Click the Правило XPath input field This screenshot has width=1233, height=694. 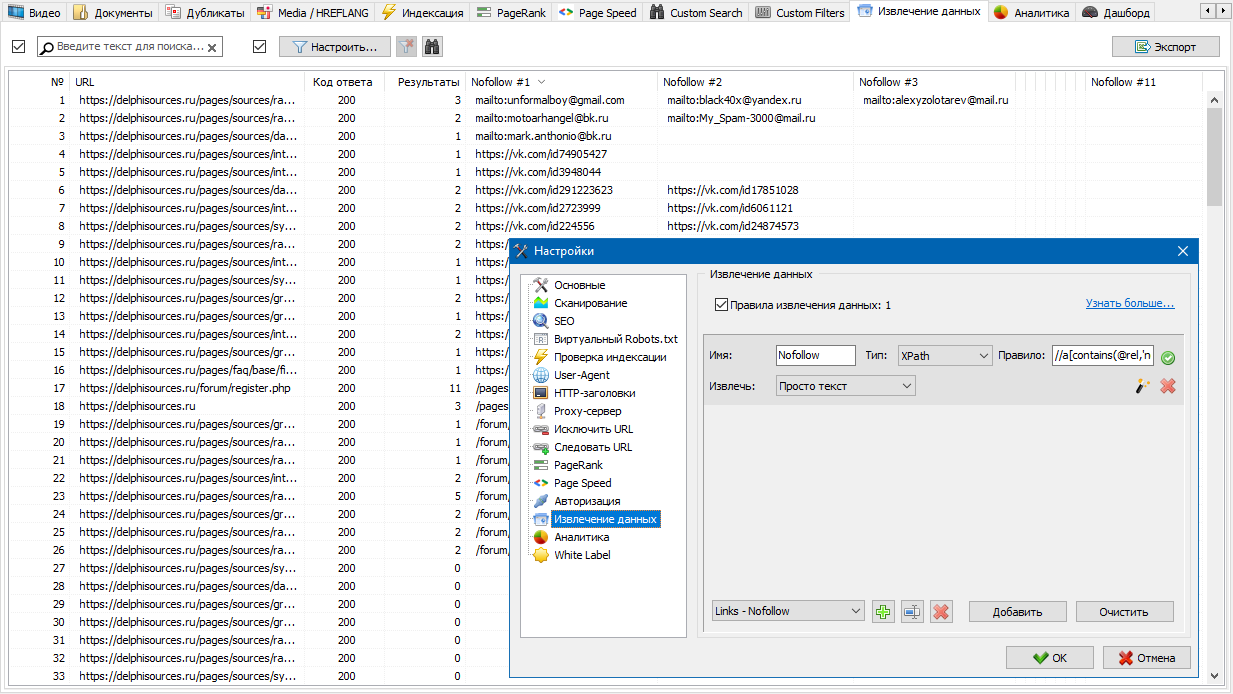tap(1102, 356)
